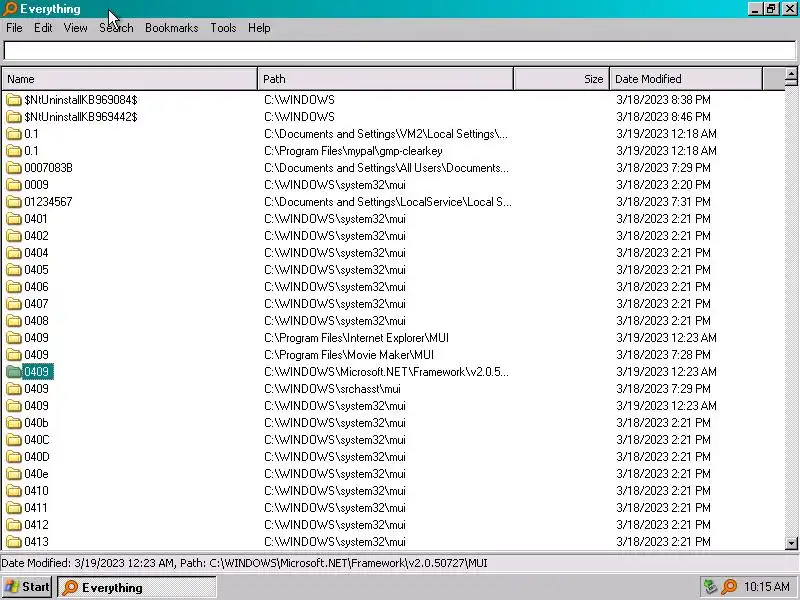Sort results by Size column header
Viewport: 800px width, 600px height.
[562, 79]
